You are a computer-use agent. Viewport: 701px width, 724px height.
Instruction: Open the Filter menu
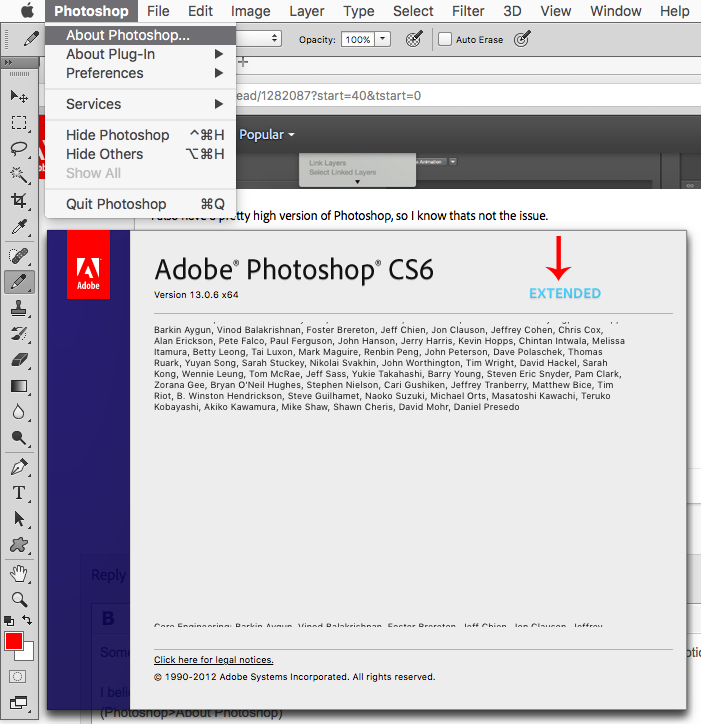468,11
